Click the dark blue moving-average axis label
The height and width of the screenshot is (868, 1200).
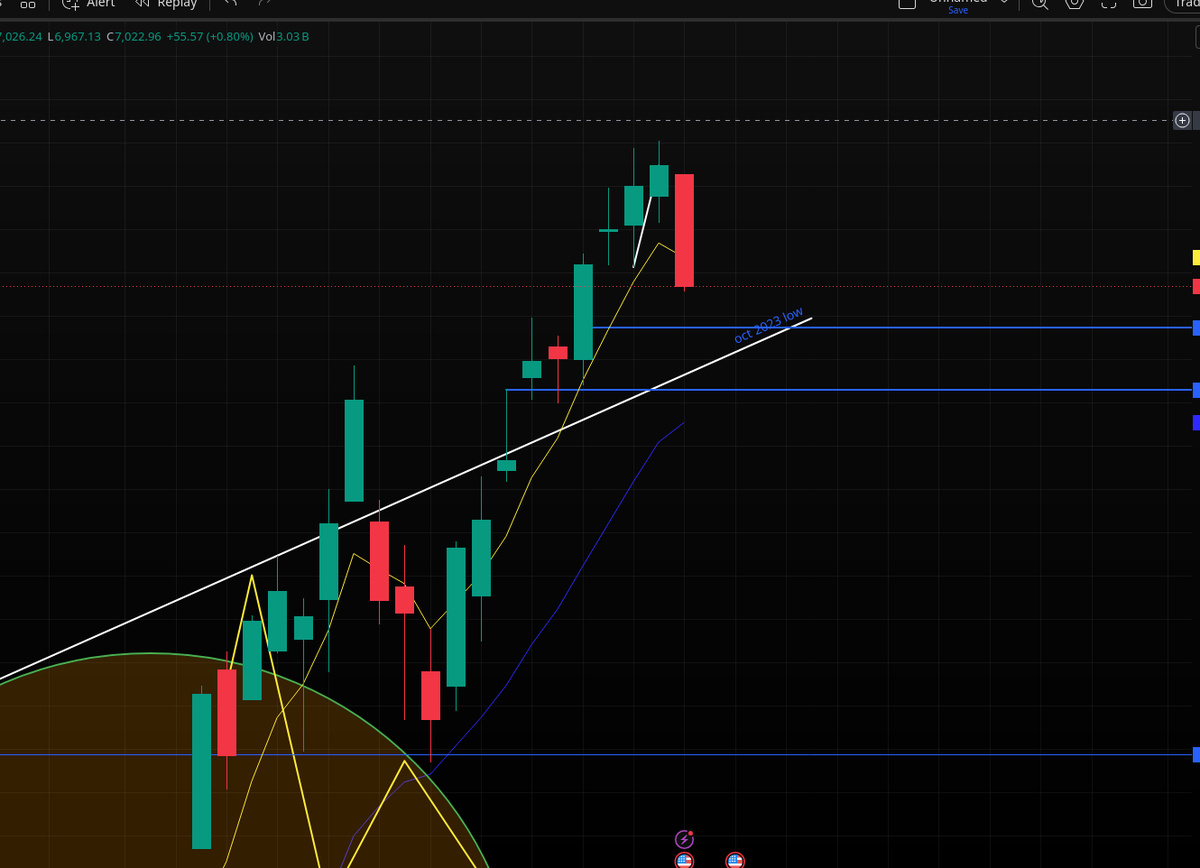(x=1196, y=423)
